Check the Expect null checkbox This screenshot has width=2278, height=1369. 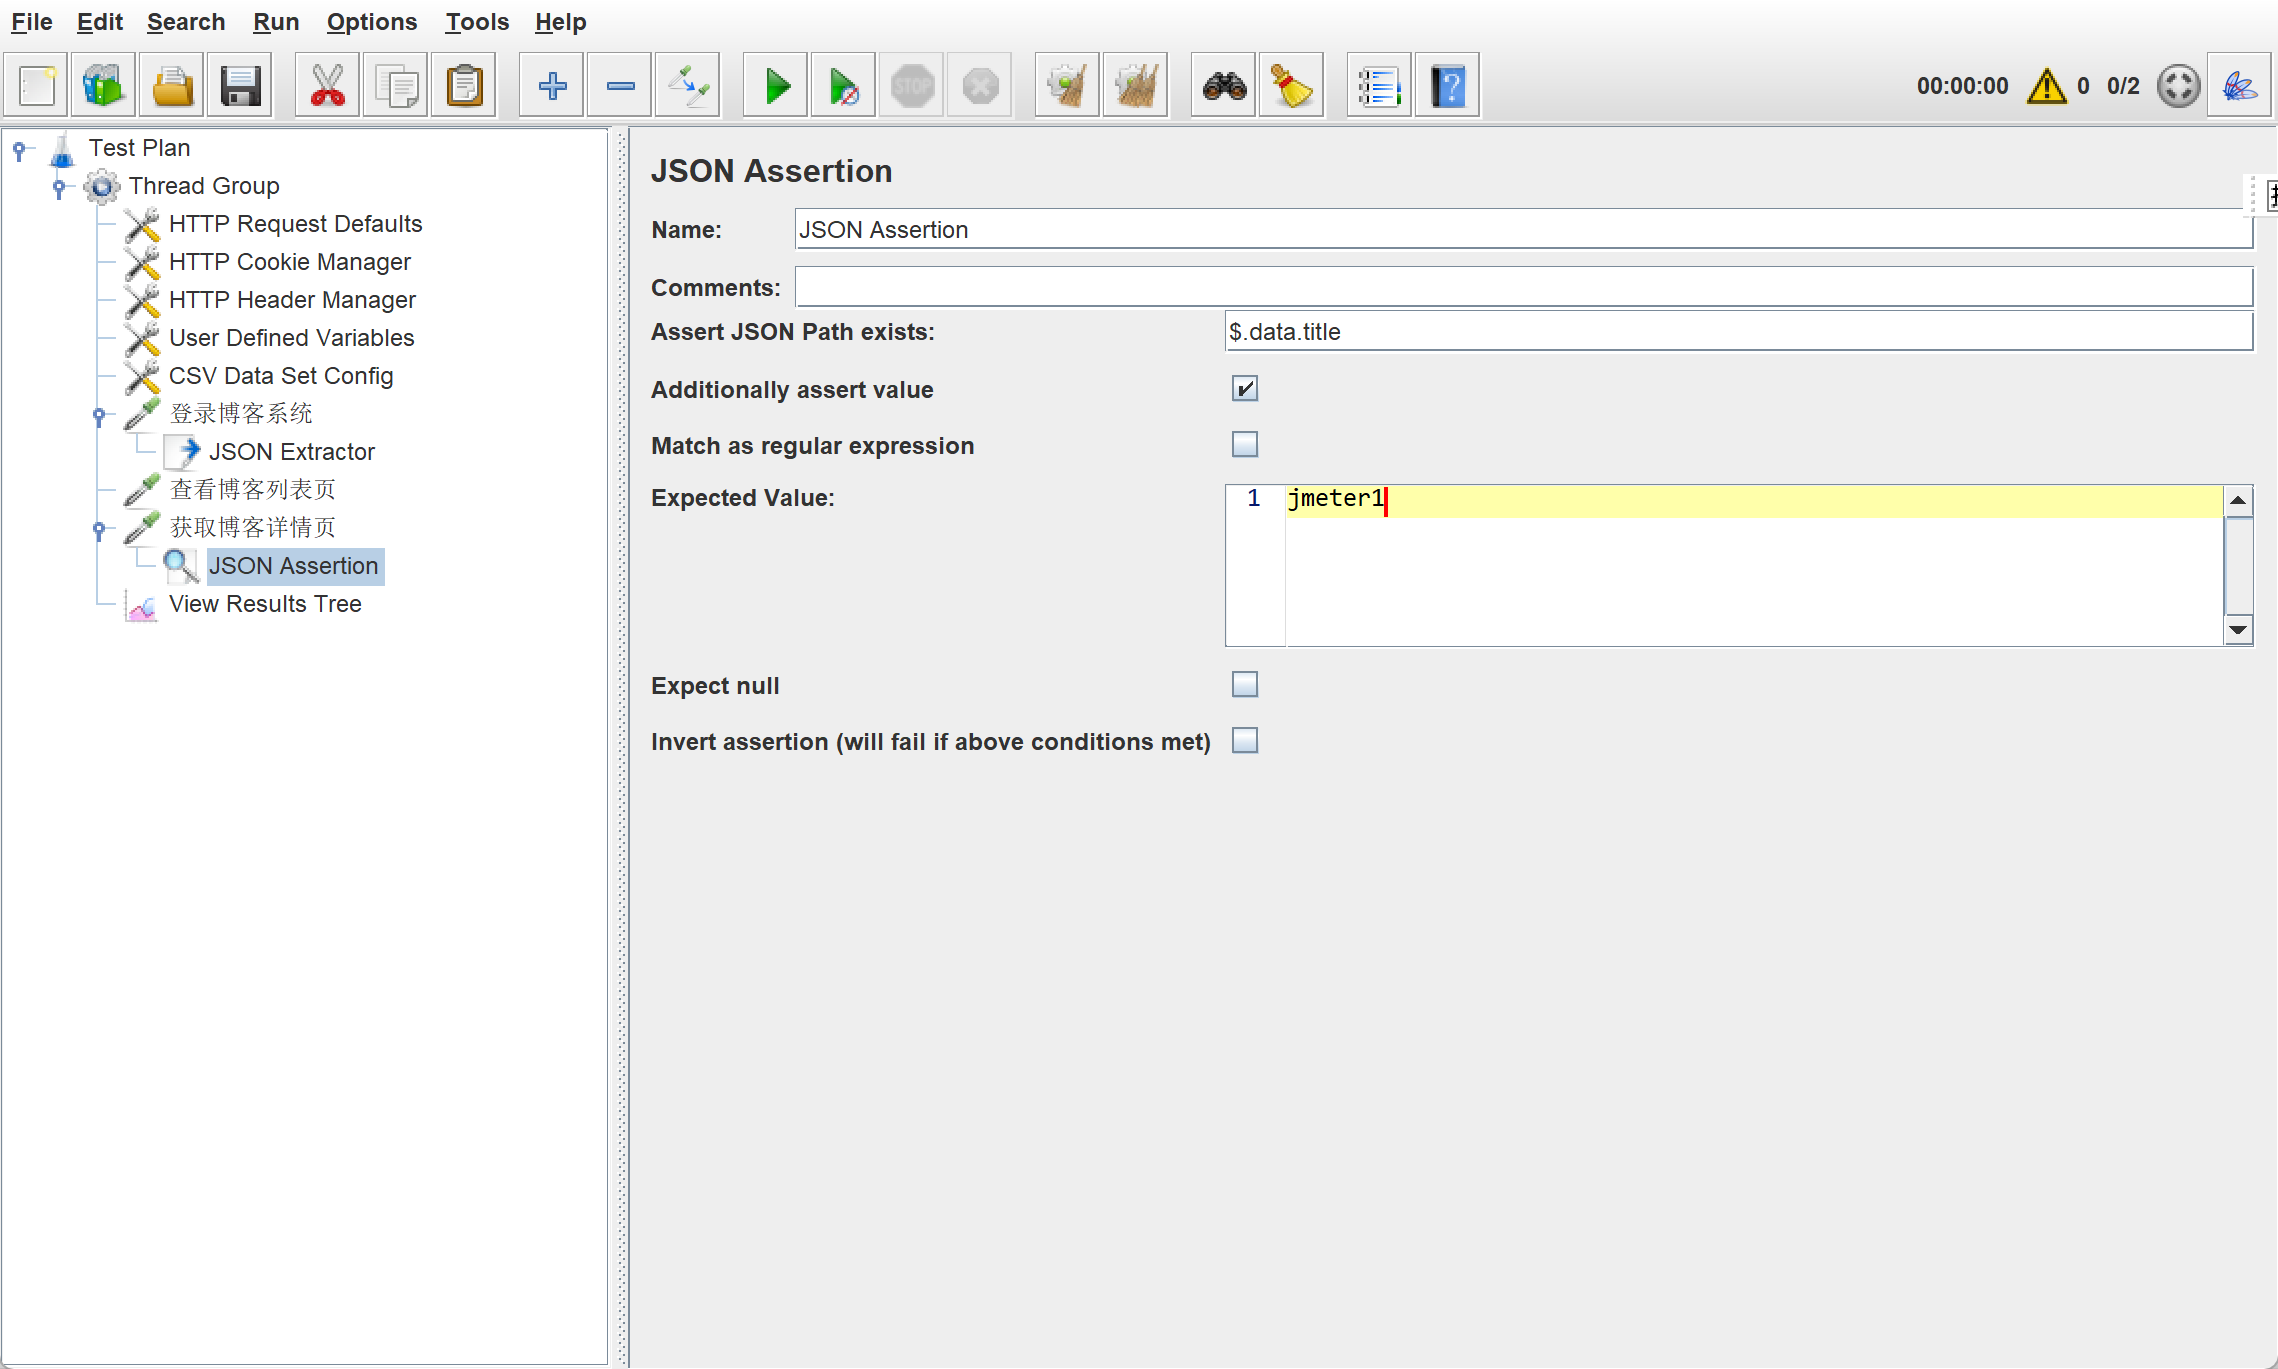(1244, 685)
